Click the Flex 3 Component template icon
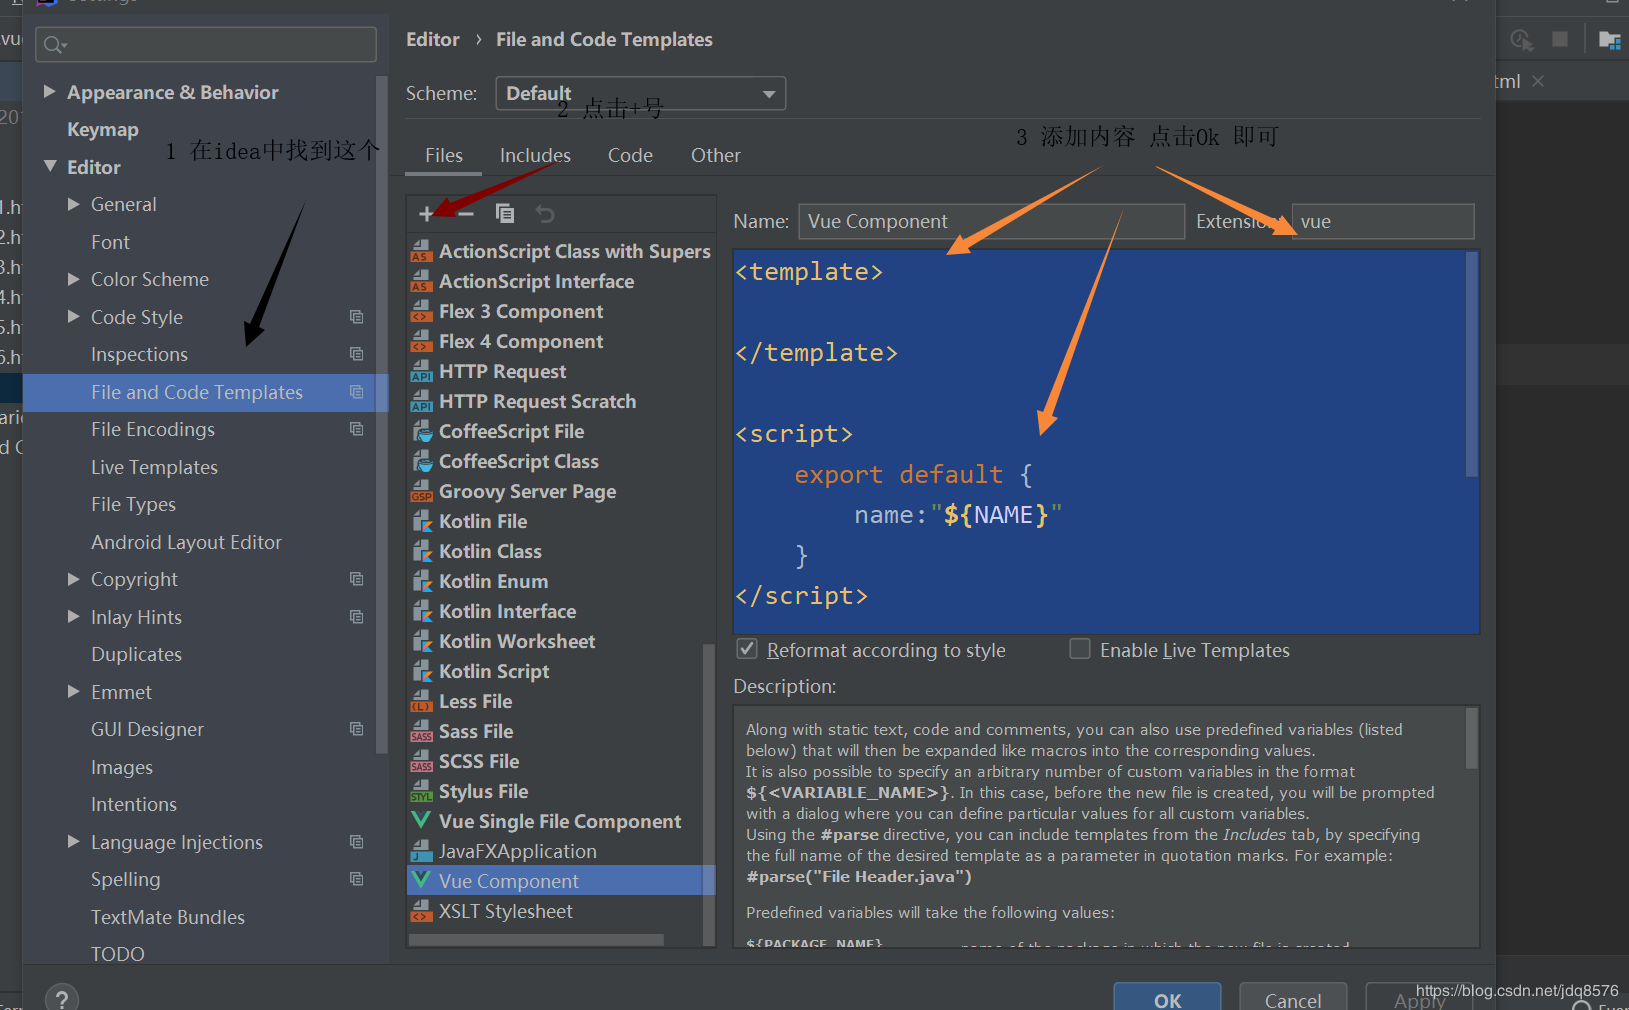Image resolution: width=1629 pixels, height=1010 pixels. (421, 312)
